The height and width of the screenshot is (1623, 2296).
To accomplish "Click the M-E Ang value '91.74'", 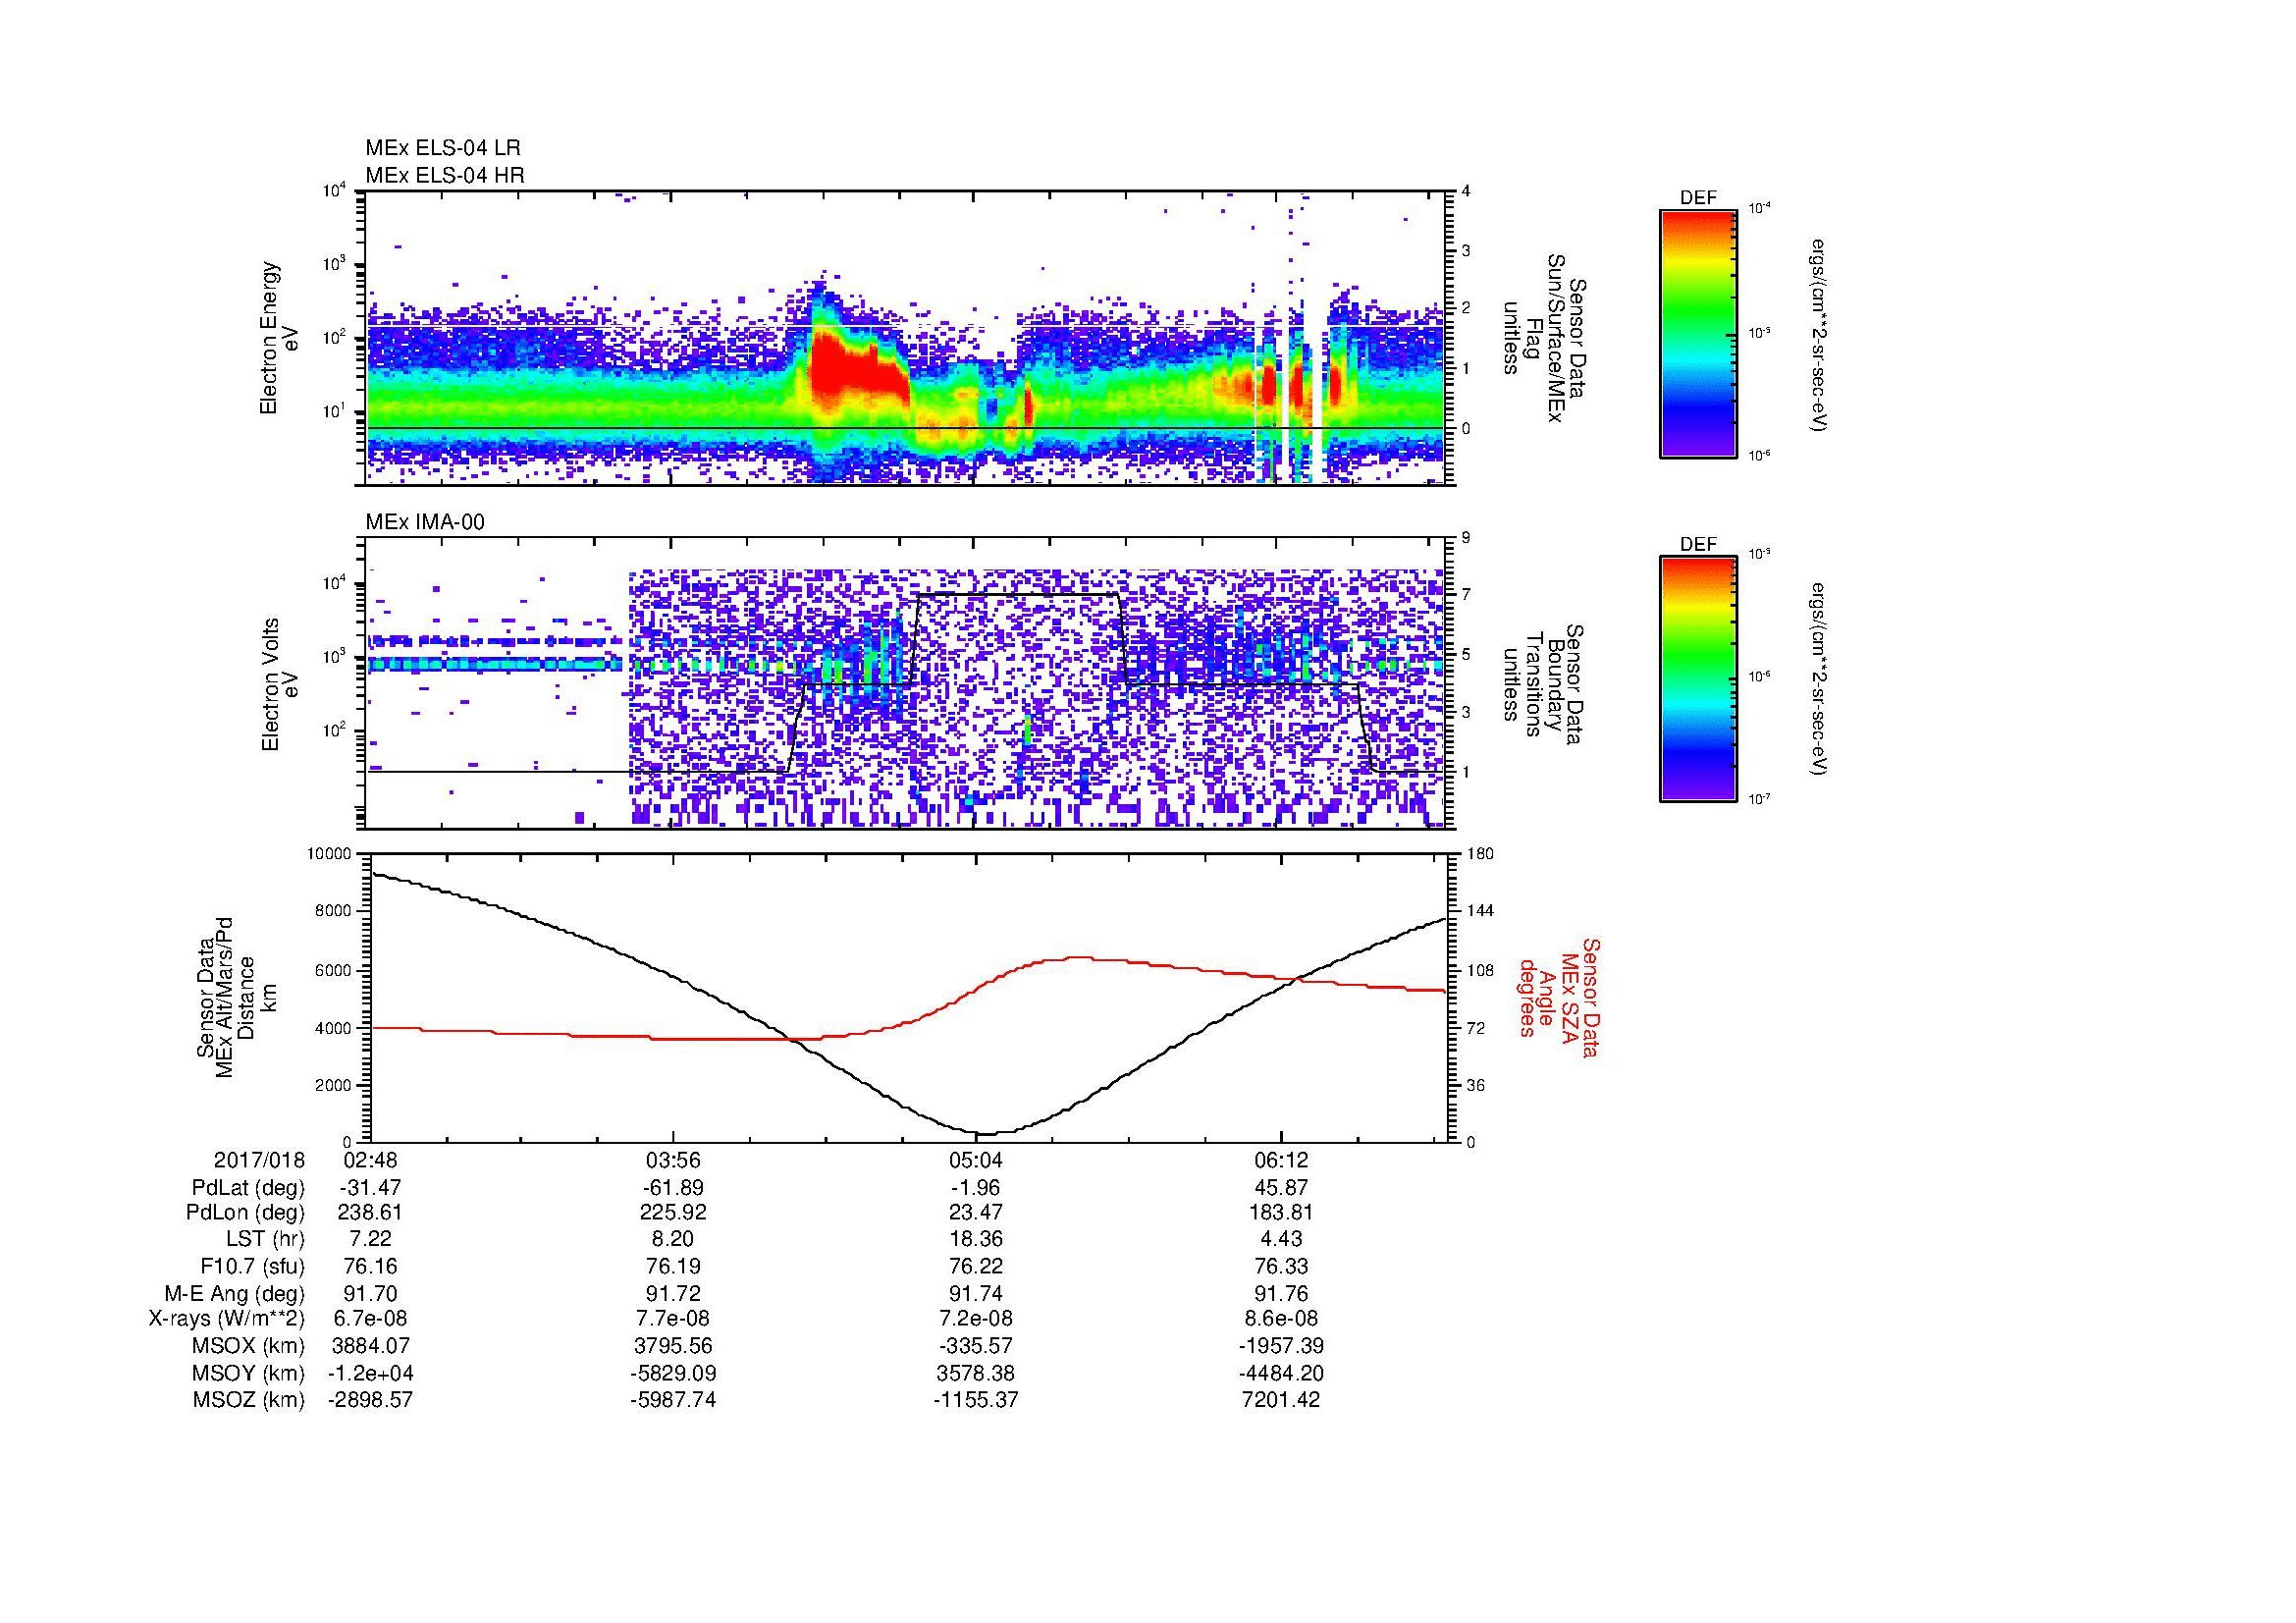I will [x=976, y=1293].
